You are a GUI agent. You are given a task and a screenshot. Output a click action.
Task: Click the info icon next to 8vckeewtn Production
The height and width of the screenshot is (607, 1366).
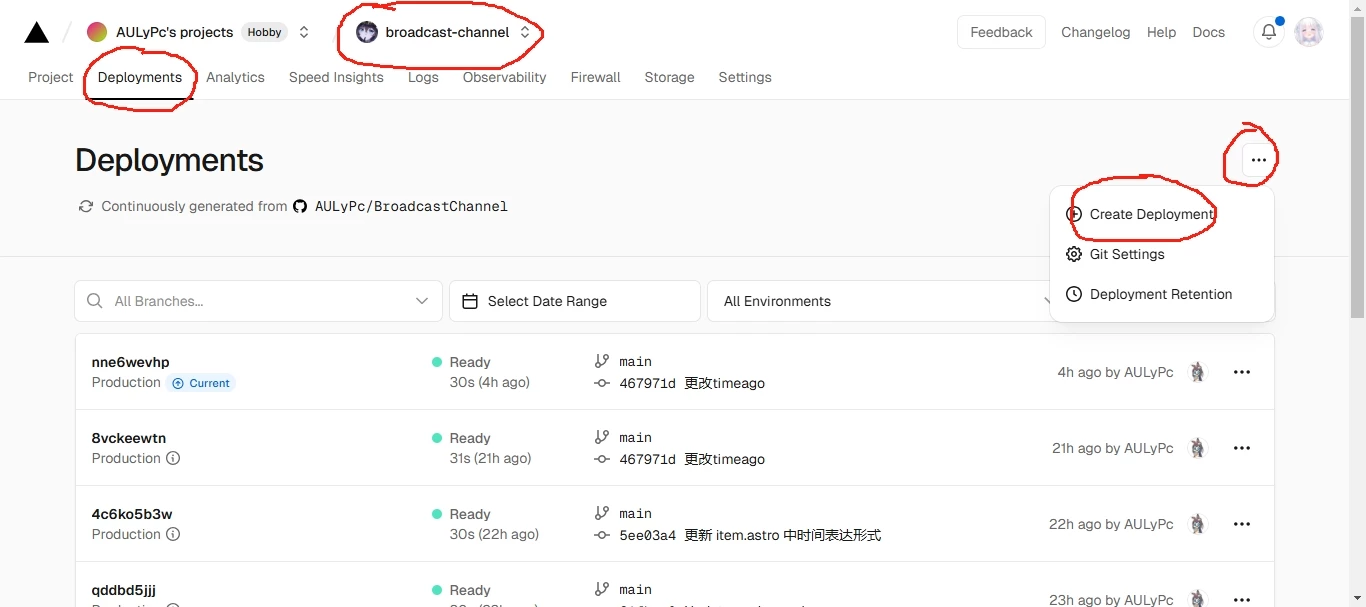pyautogui.click(x=173, y=458)
